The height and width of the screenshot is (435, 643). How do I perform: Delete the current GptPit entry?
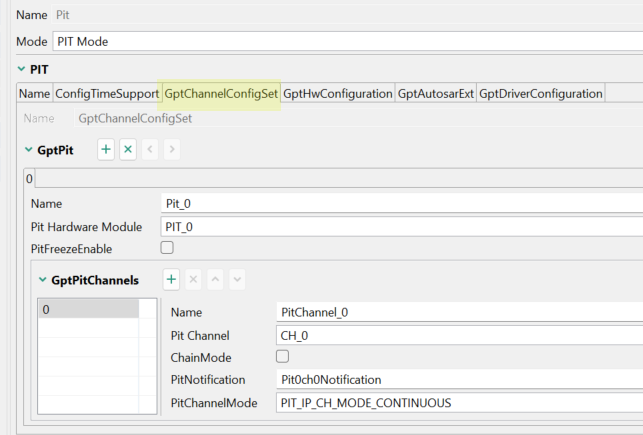[128, 149]
